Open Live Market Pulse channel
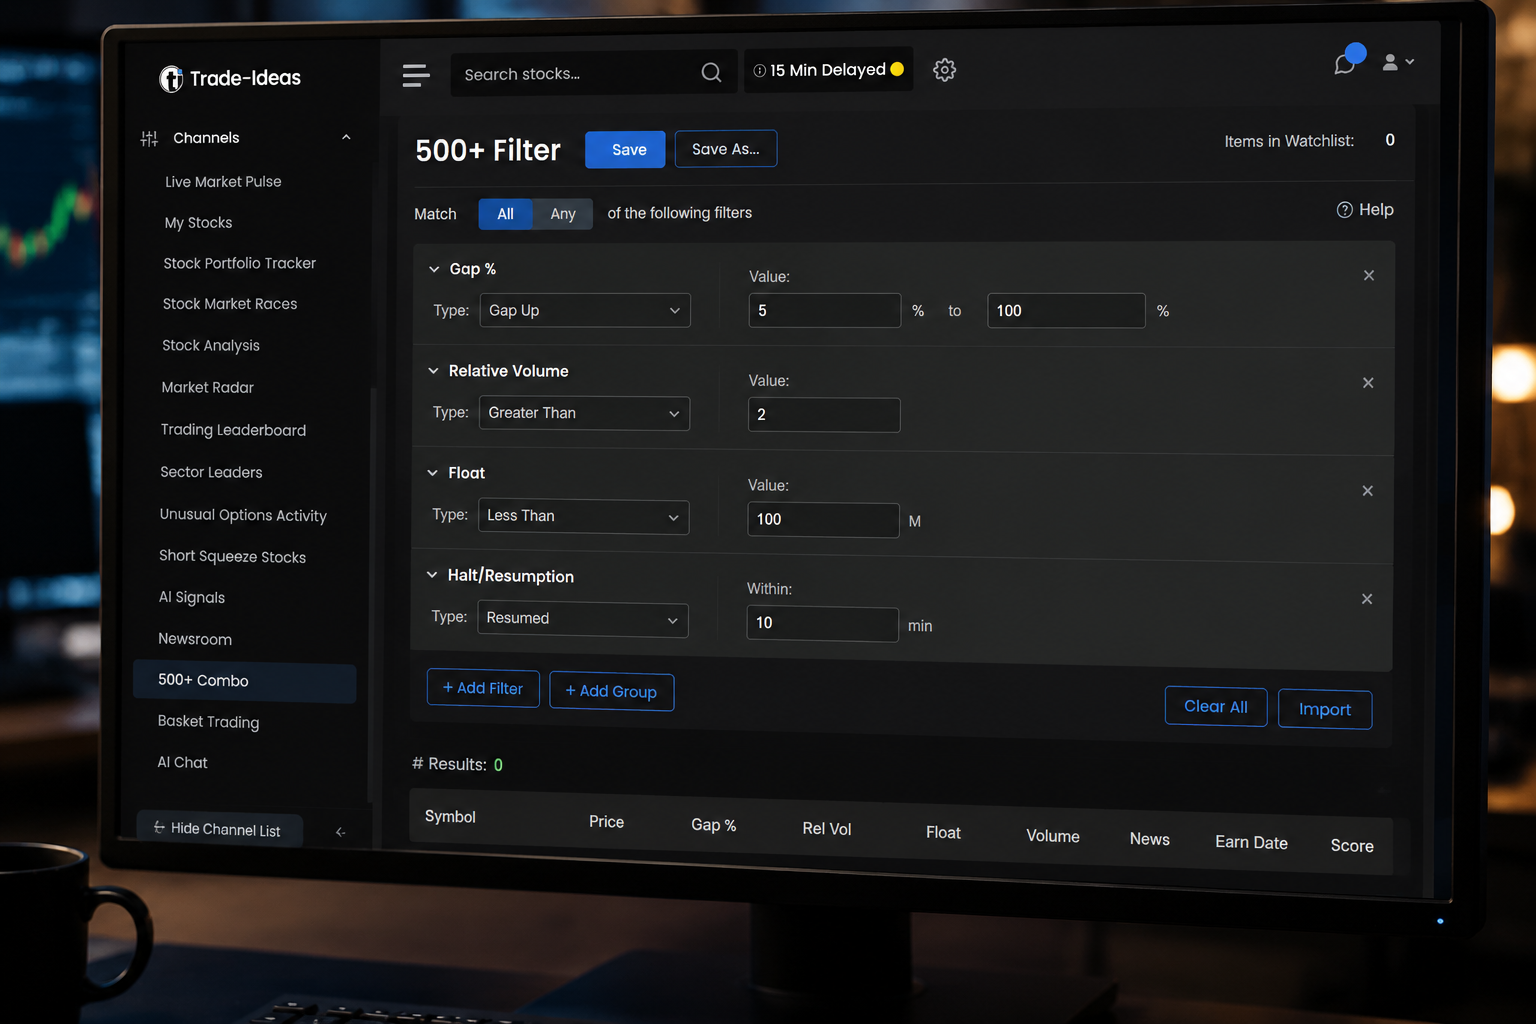1536x1024 pixels. [223, 182]
